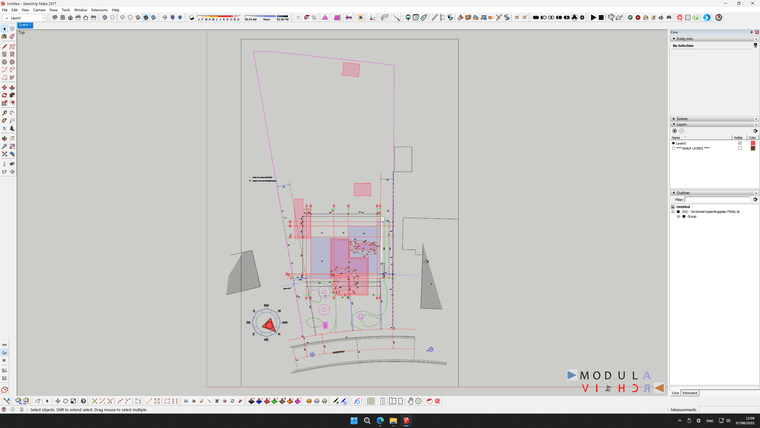Select the Move tool
Screen dimensions: 760x428
pos(4,88)
